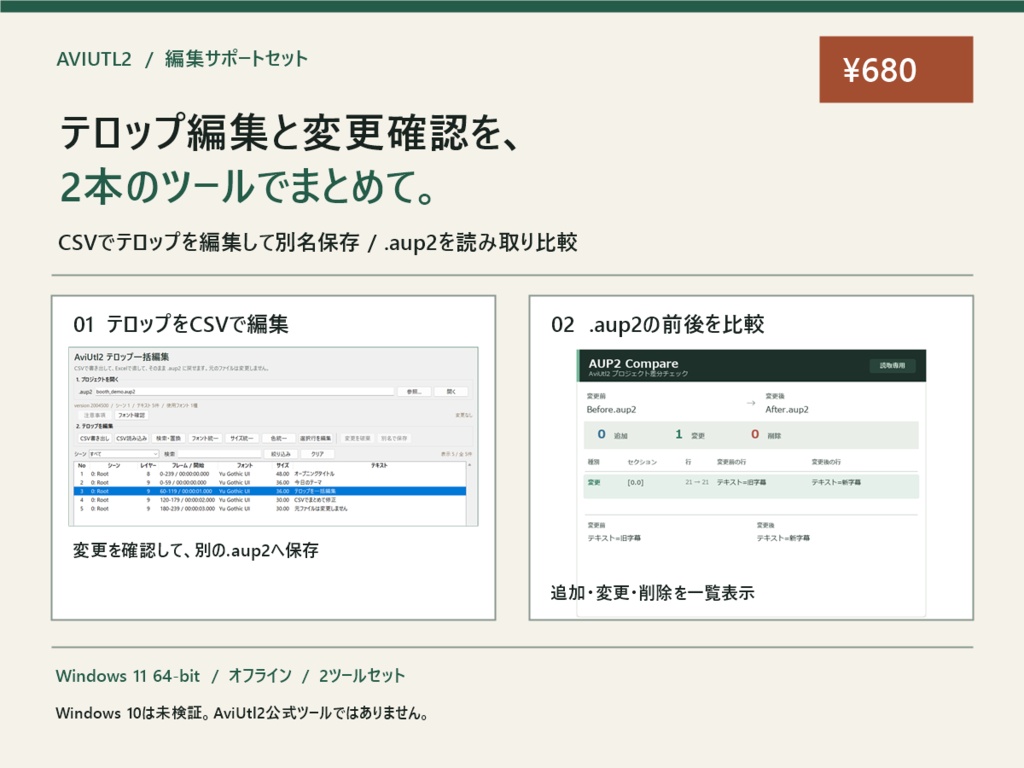Screen dimensions: 1024x768
Task: Click the 変更を確認して、別の.aup2へ保存 caption
Action: tap(196, 550)
